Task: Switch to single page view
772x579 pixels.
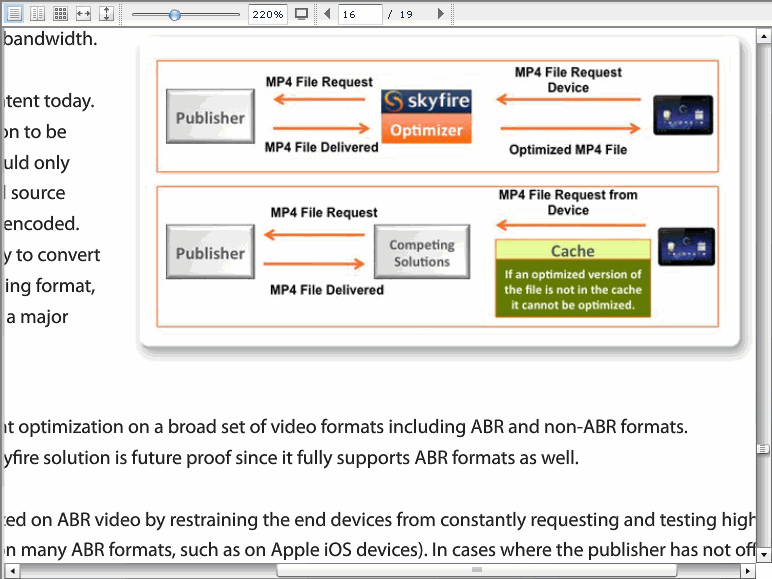Action: point(14,13)
